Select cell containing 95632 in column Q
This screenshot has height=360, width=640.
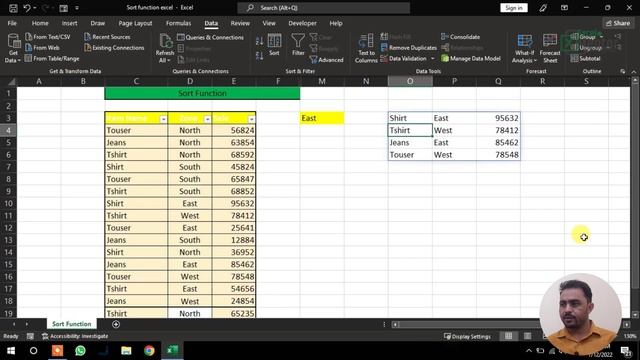click(x=498, y=118)
